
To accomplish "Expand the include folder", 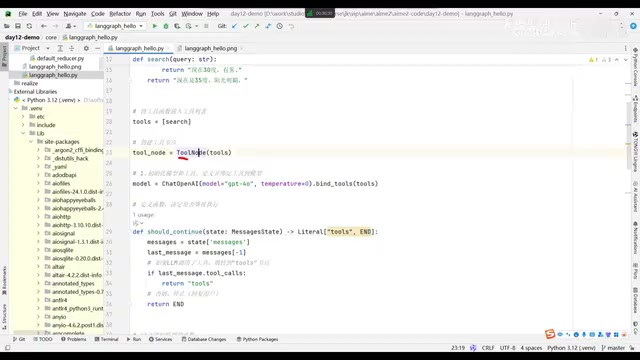I will [x=23, y=125].
